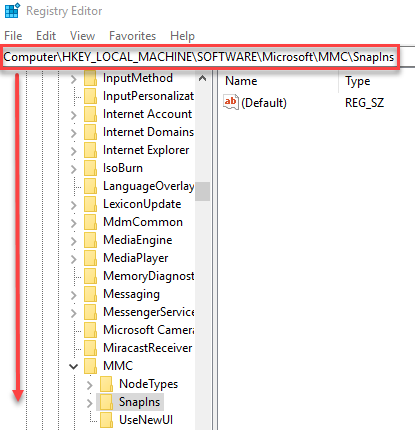Select the MMC key label
Viewport: 415px width, 430px height.
(118, 366)
